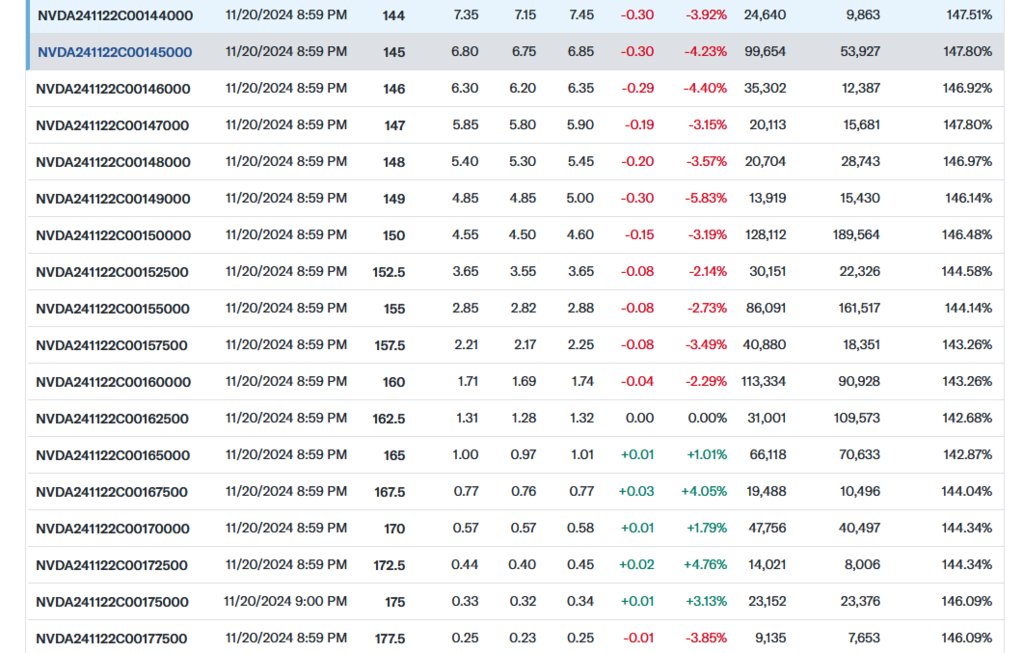The image size is (1023, 653).
Task: Select the NVDA241122C00160000 contract name
Action: click(113, 382)
